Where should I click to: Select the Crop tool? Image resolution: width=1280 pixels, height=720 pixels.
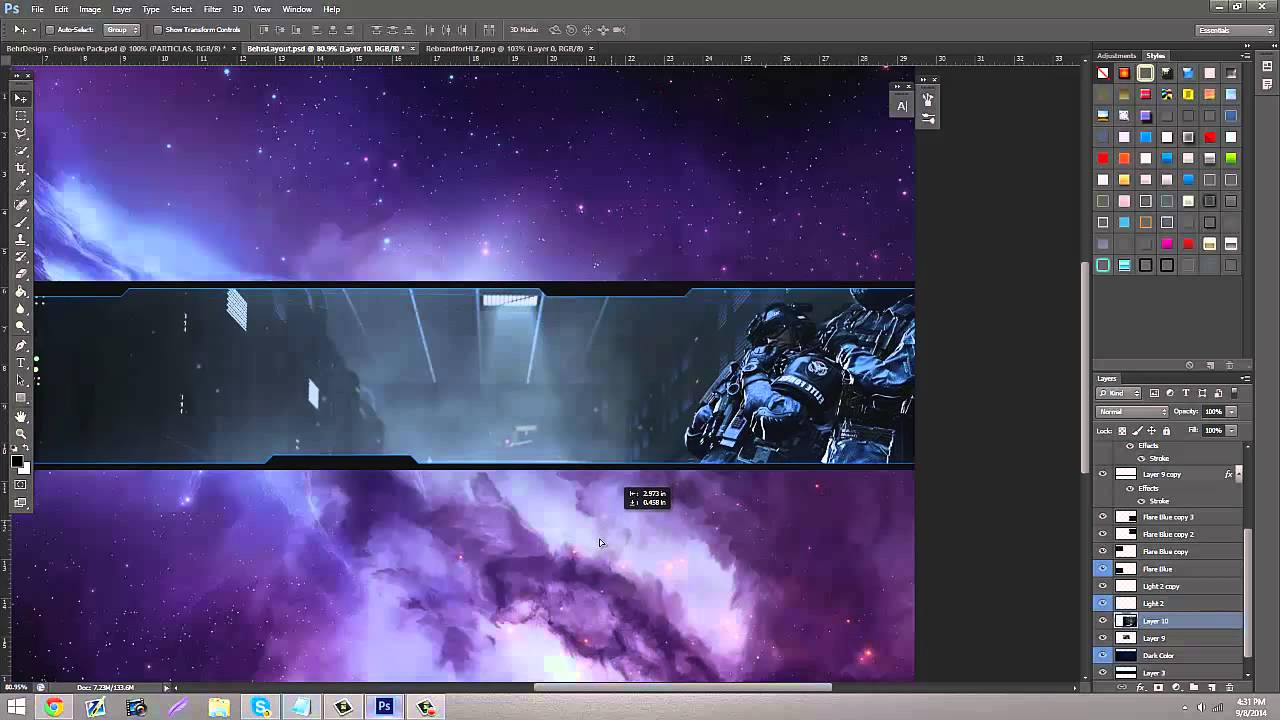tap(21, 168)
